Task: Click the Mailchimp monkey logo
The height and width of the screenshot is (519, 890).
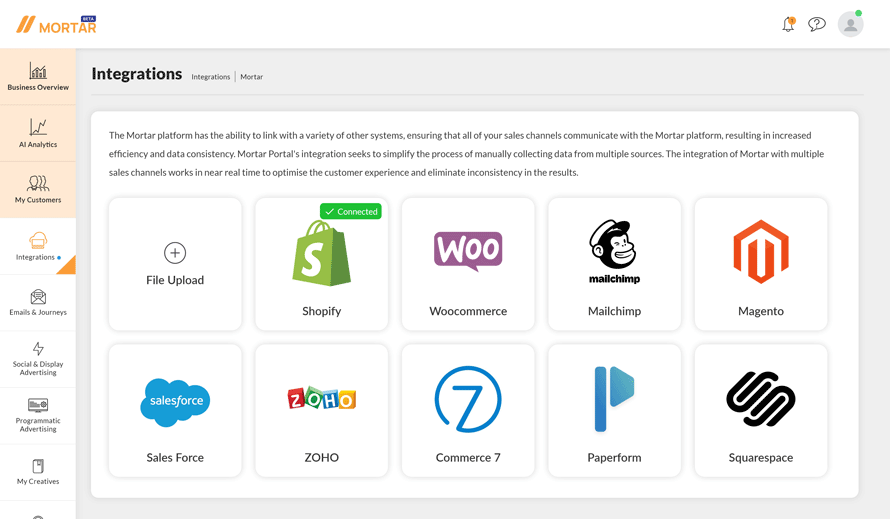Action: pyautogui.click(x=614, y=252)
